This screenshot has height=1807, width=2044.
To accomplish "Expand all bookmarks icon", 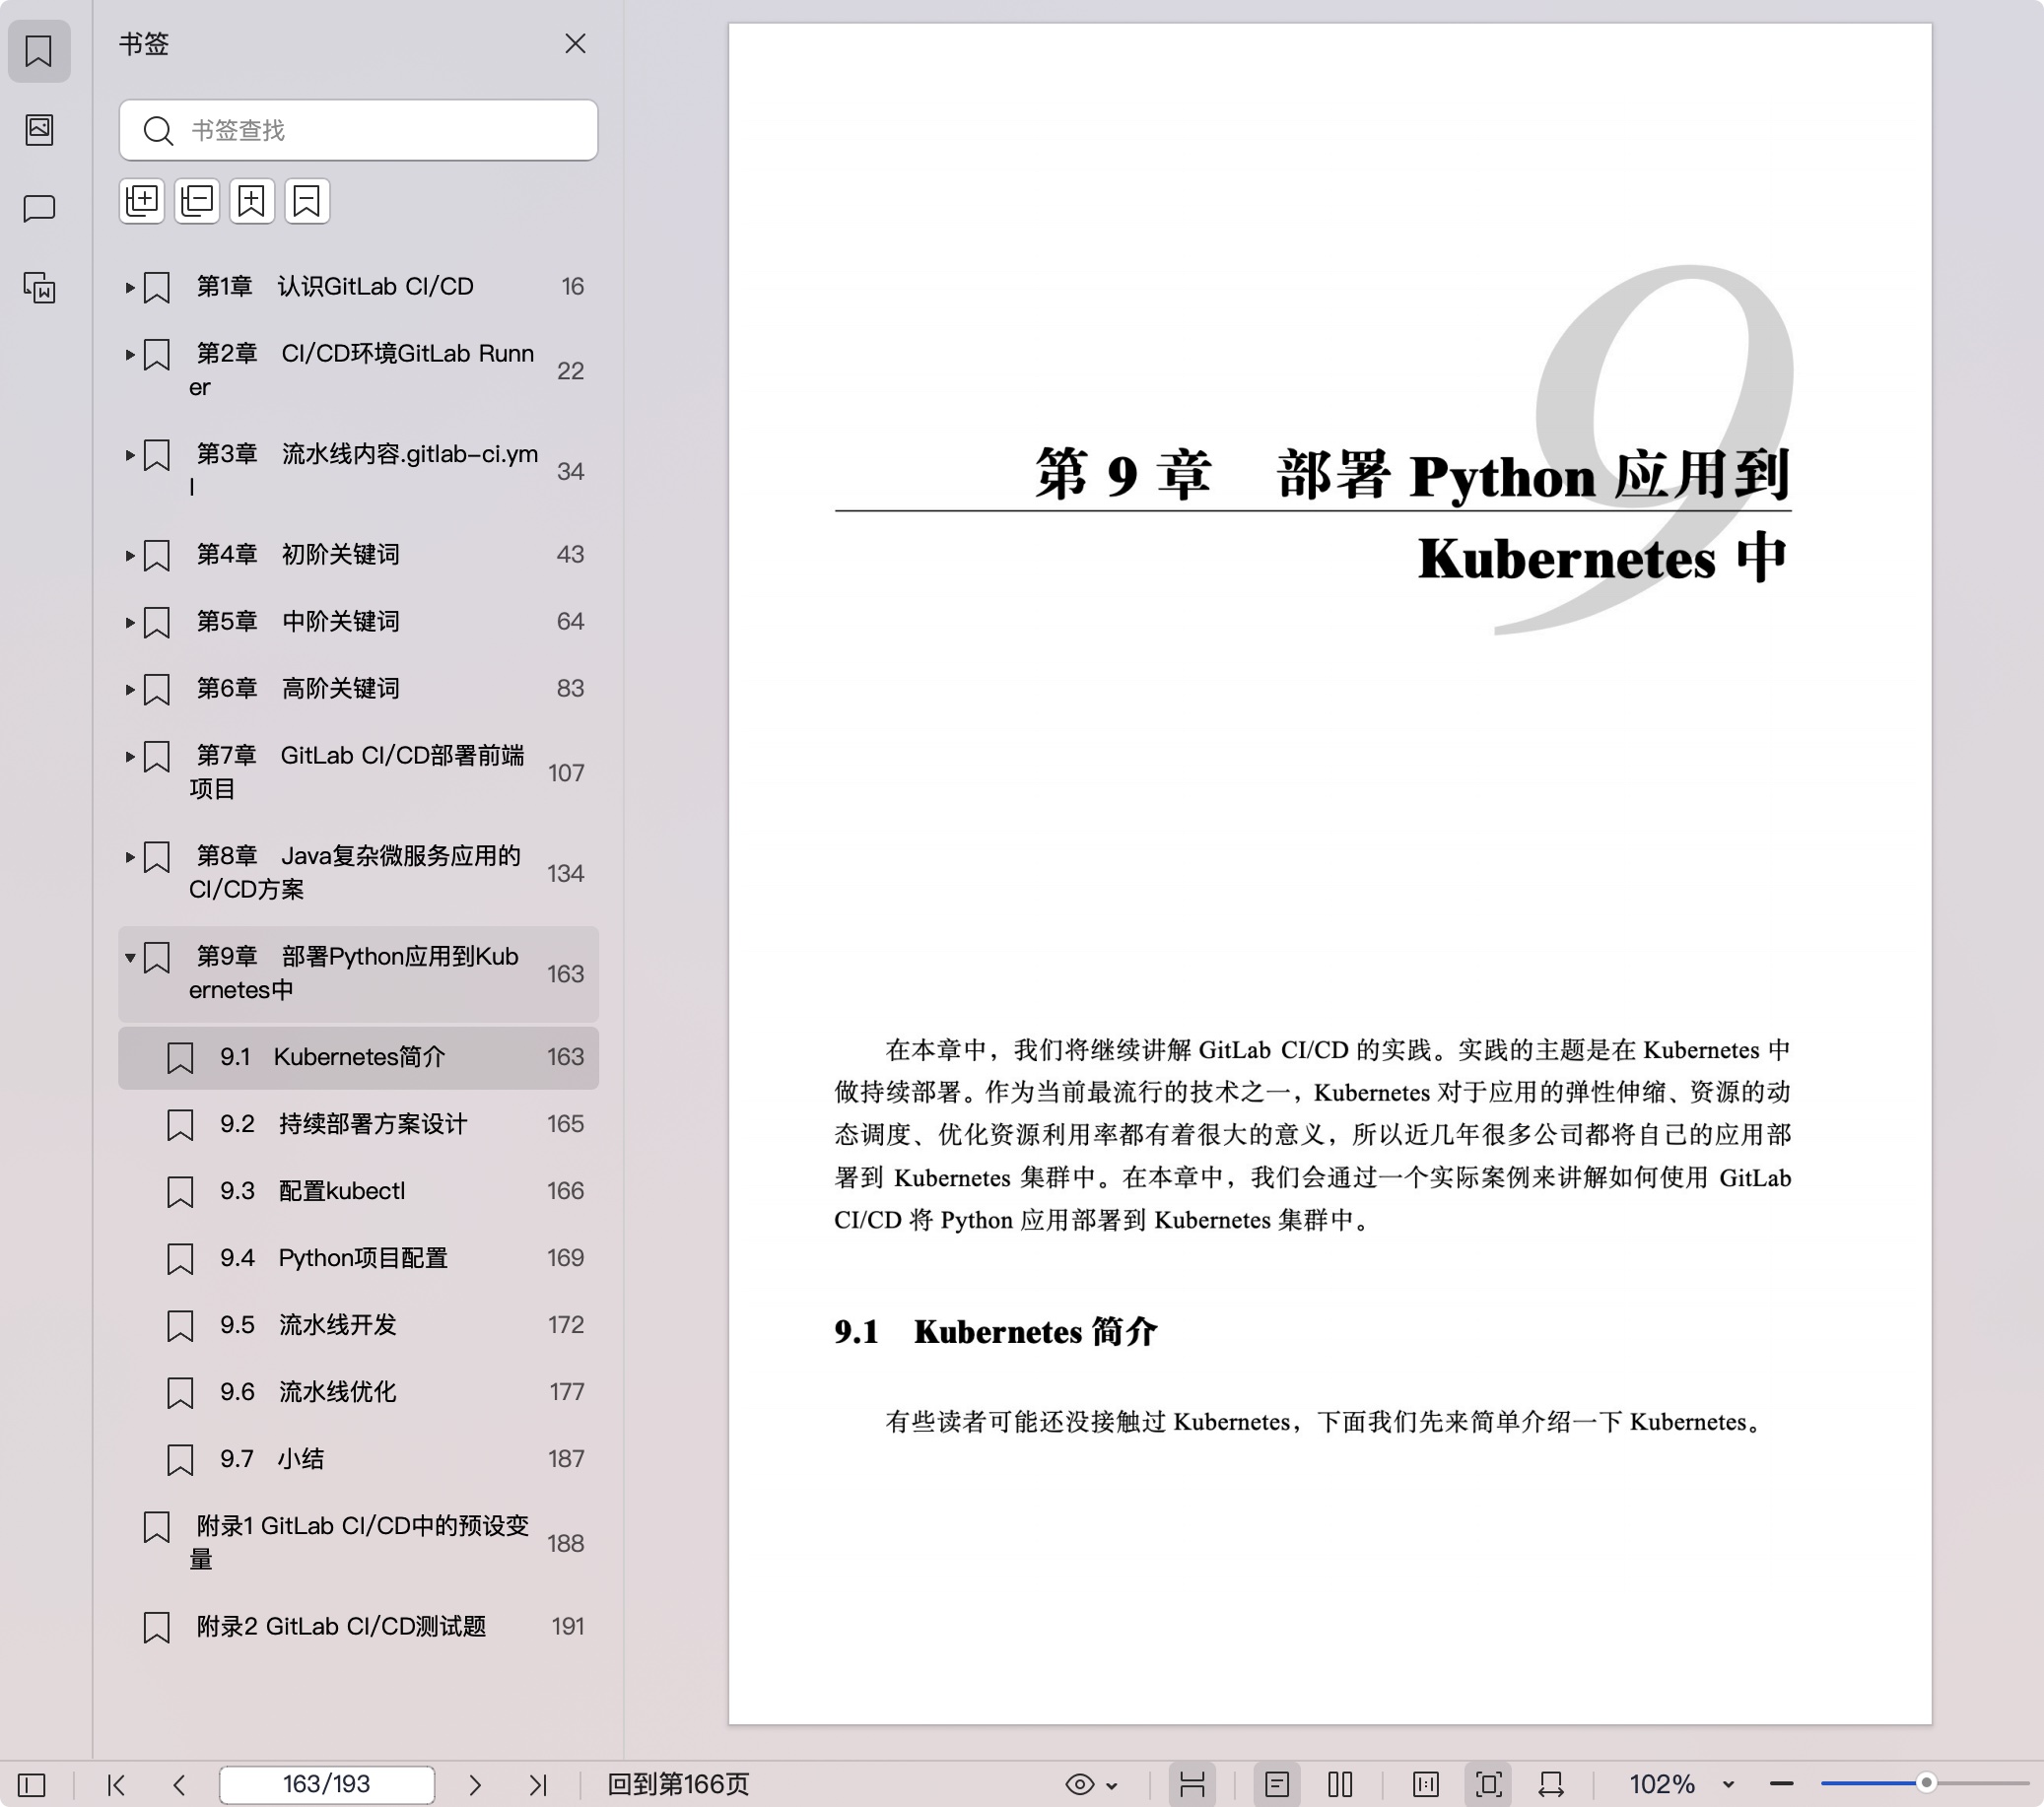I will [x=142, y=201].
